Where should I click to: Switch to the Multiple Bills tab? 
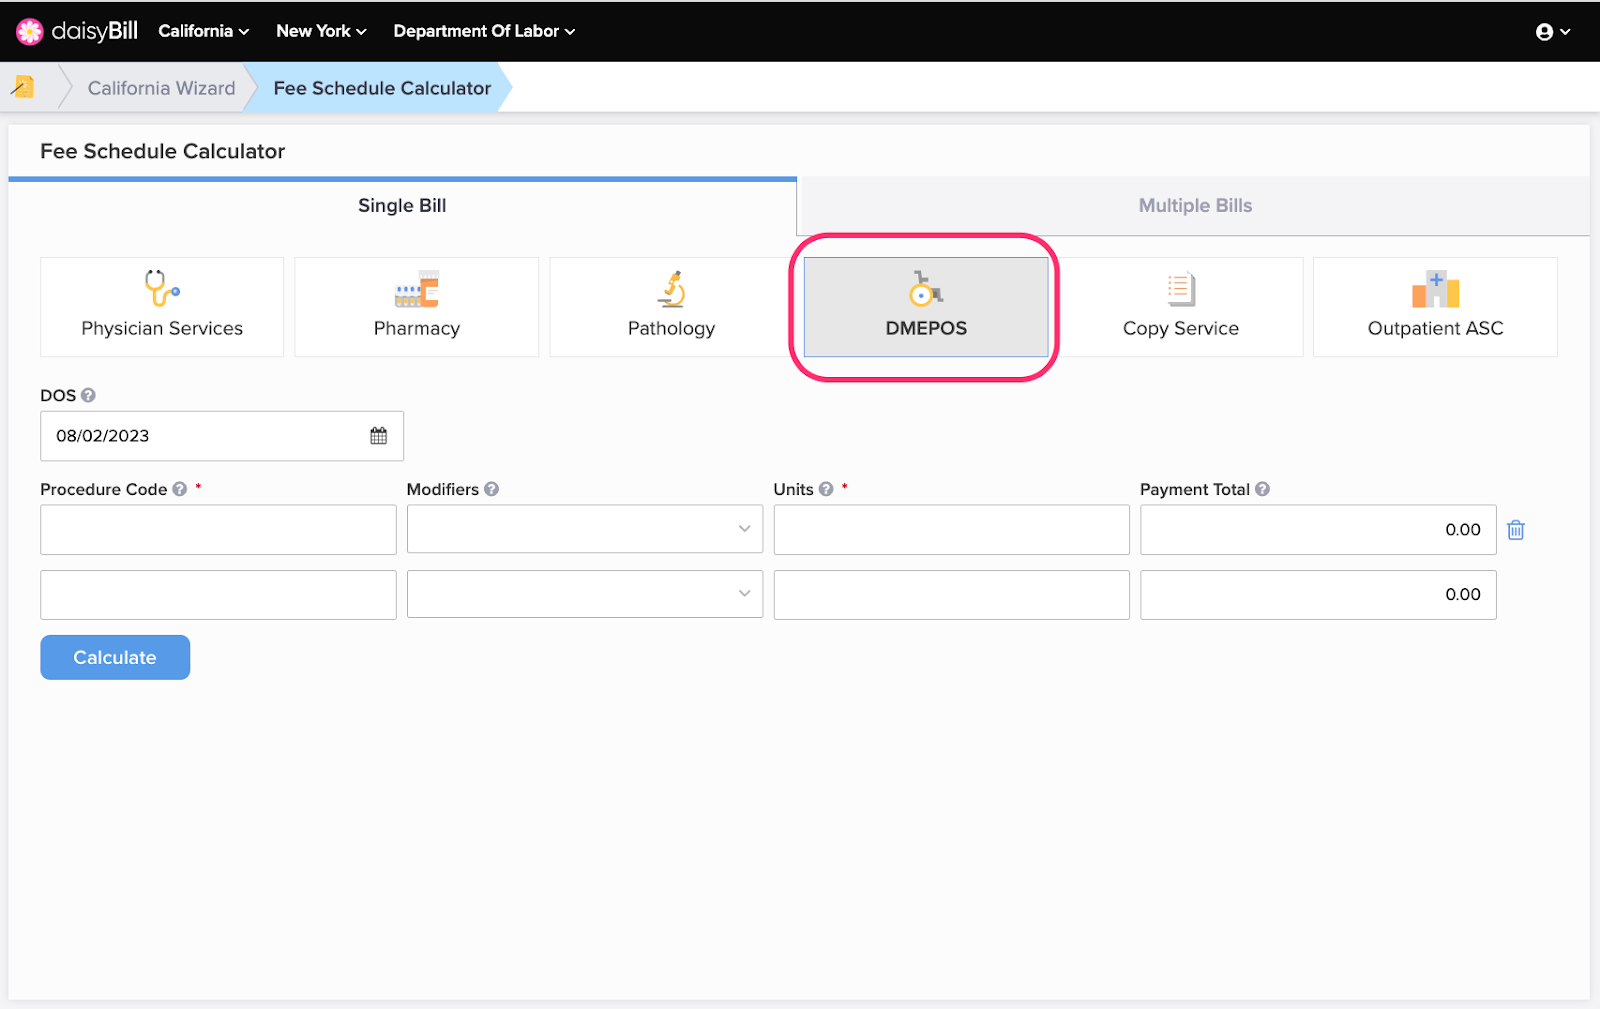[x=1195, y=205]
